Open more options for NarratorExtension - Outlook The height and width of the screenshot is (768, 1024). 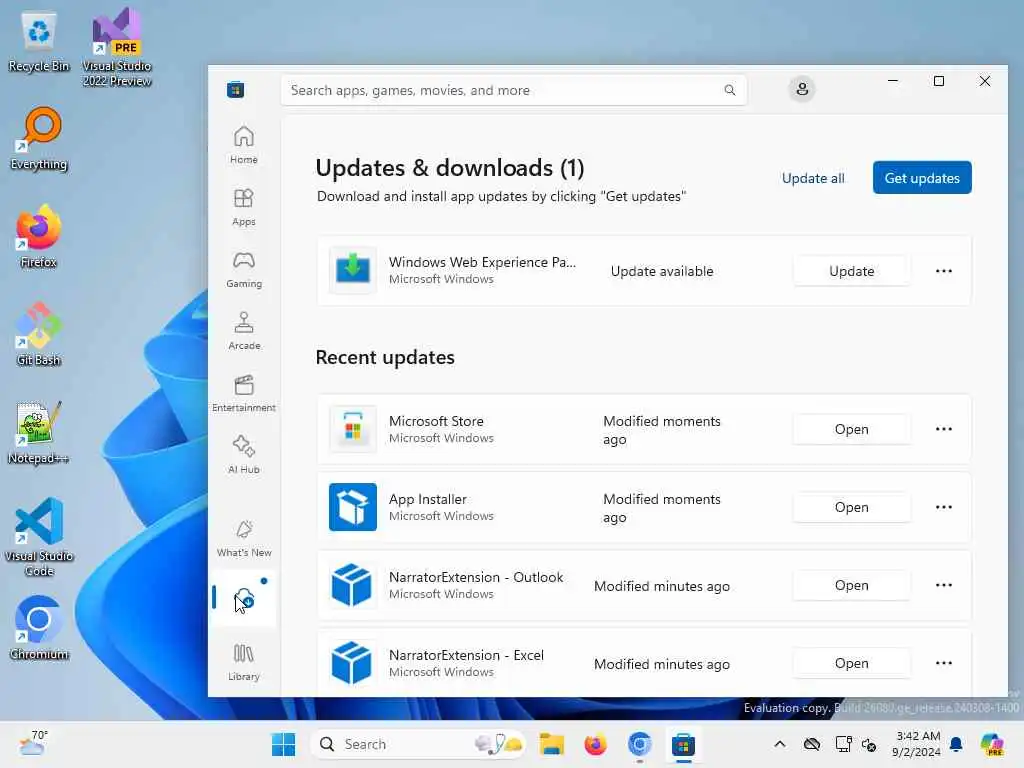coord(944,585)
